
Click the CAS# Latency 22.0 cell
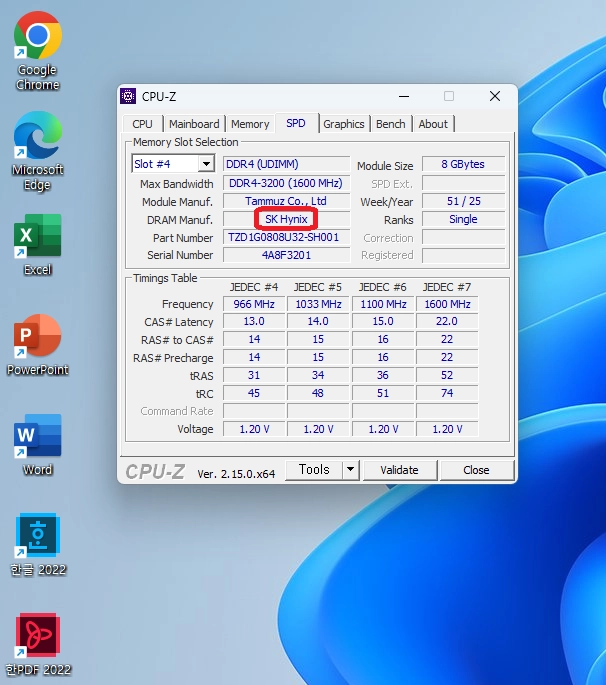pos(447,322)
